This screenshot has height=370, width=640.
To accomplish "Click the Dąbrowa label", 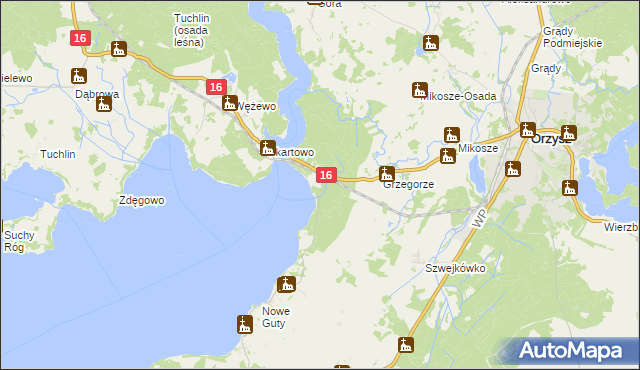I will click(97, 94).
